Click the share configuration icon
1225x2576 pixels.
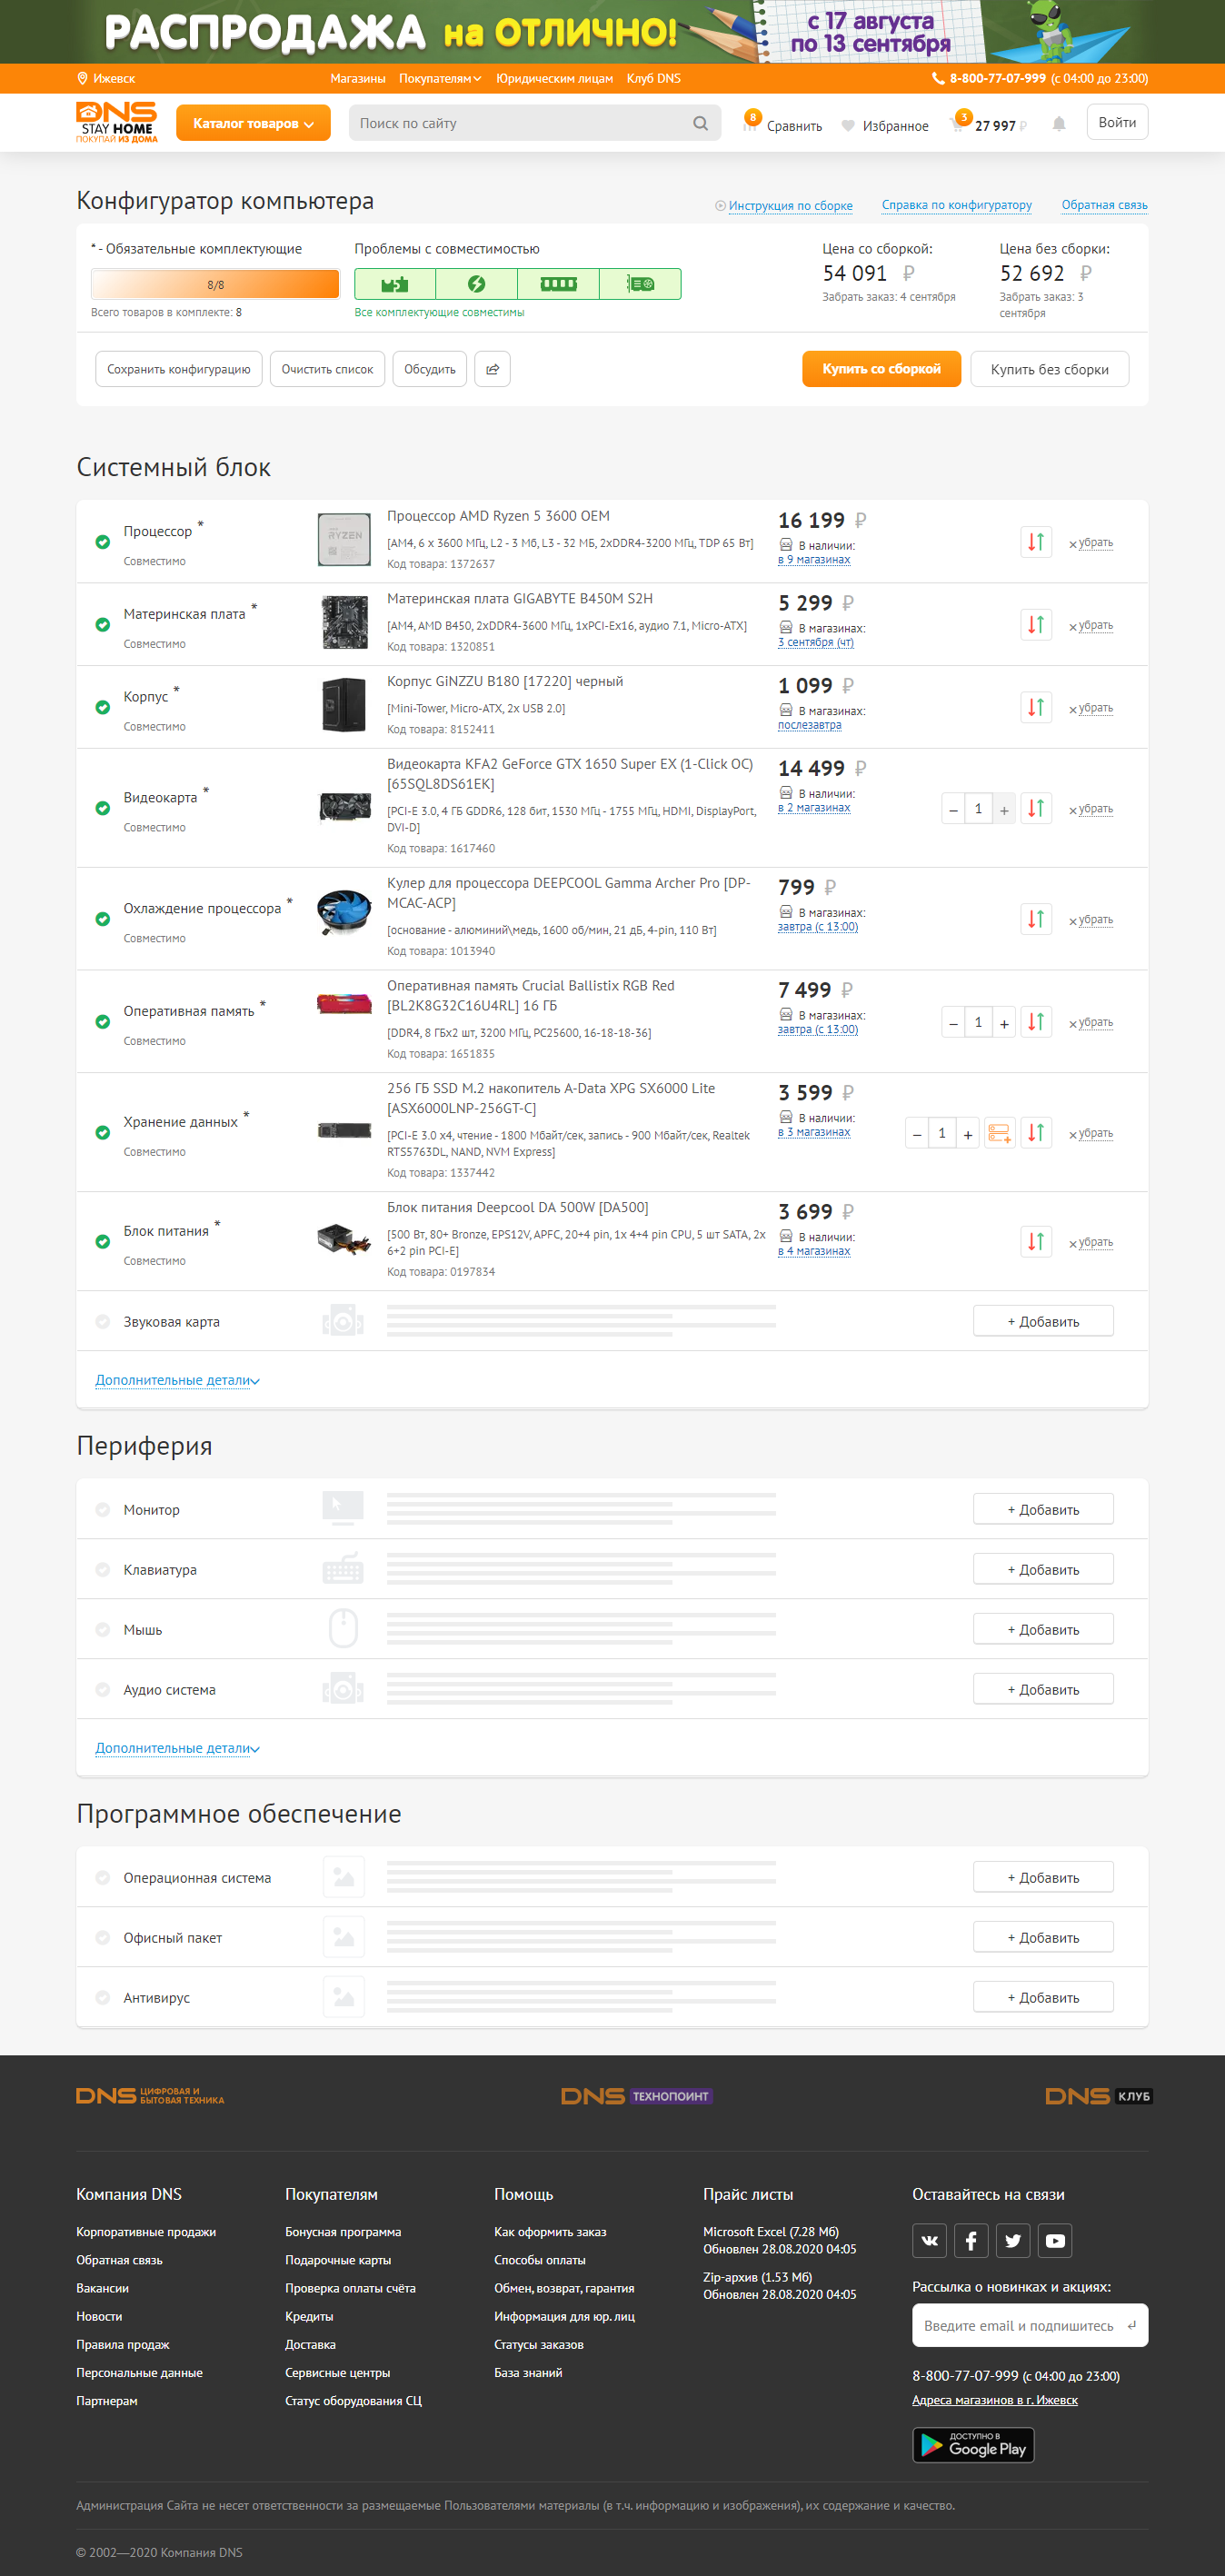click(492, 369)
